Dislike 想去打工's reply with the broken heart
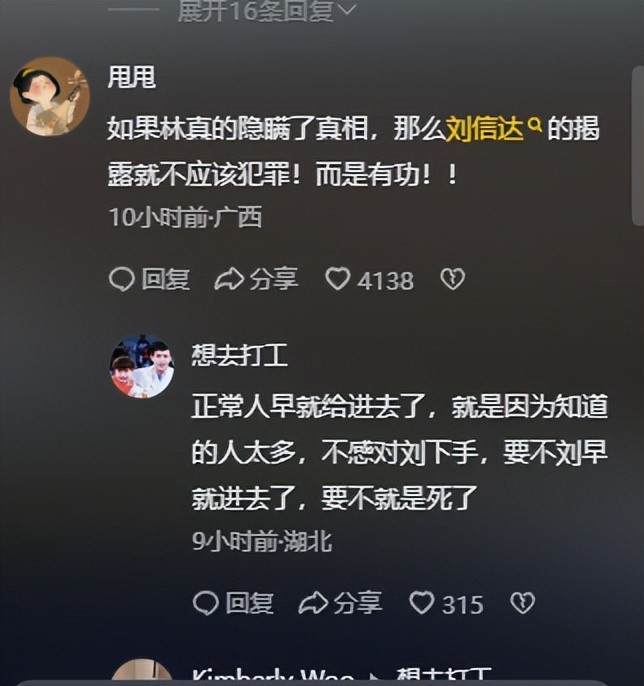Image resolution: width=644 pixels, height=686 pixels. pyautogui.click(x=522, y=603)
